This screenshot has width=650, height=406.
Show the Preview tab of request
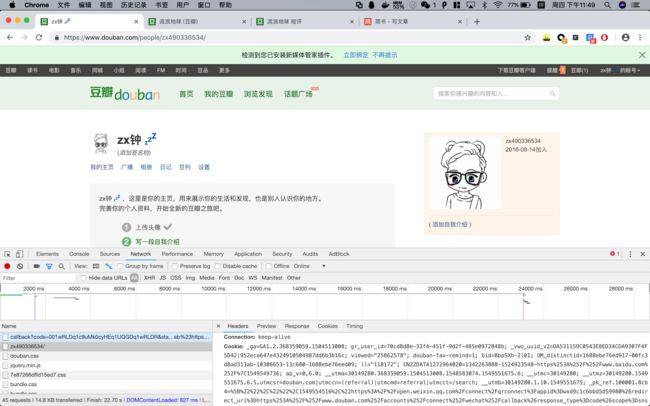[x=266, y=326]
